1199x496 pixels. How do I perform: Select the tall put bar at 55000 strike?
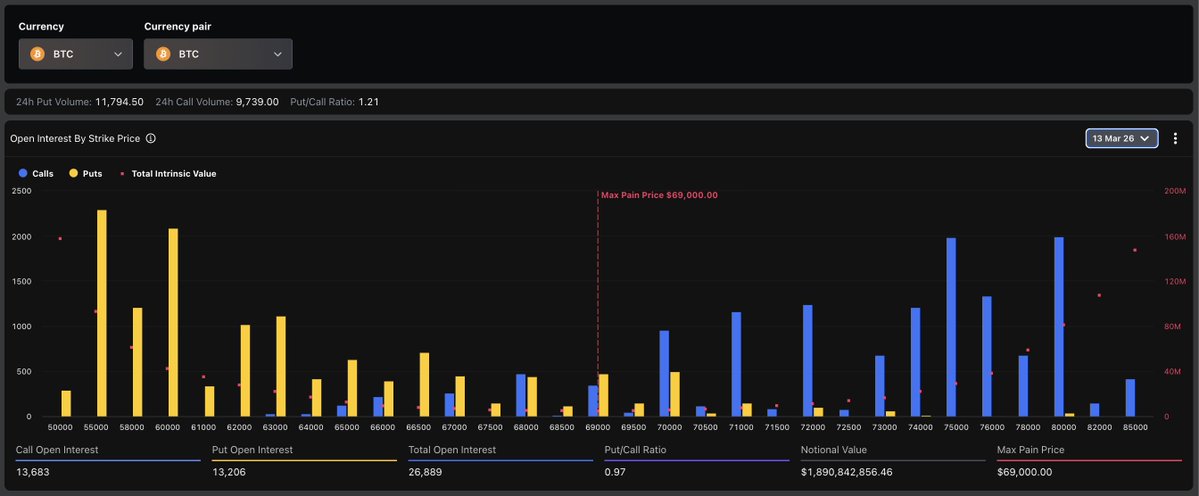[x=102, y=313]
